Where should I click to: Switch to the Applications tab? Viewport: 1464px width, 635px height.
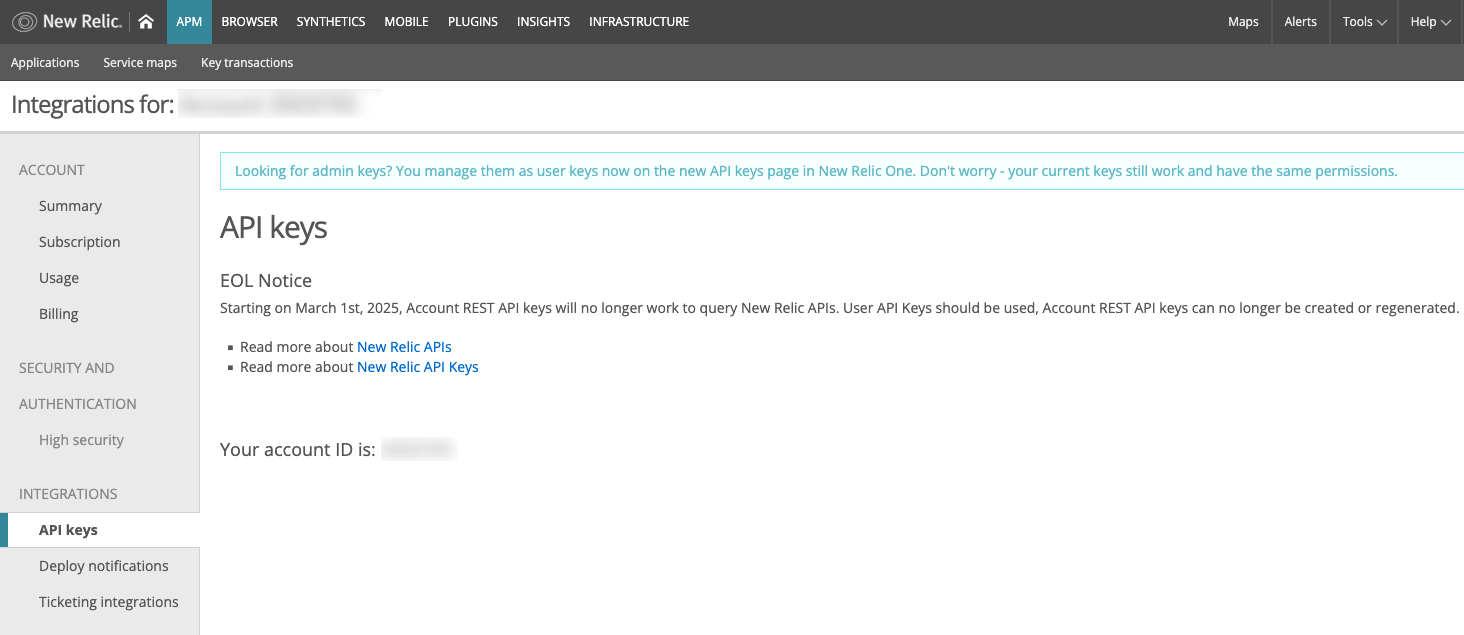coord(45,62)
